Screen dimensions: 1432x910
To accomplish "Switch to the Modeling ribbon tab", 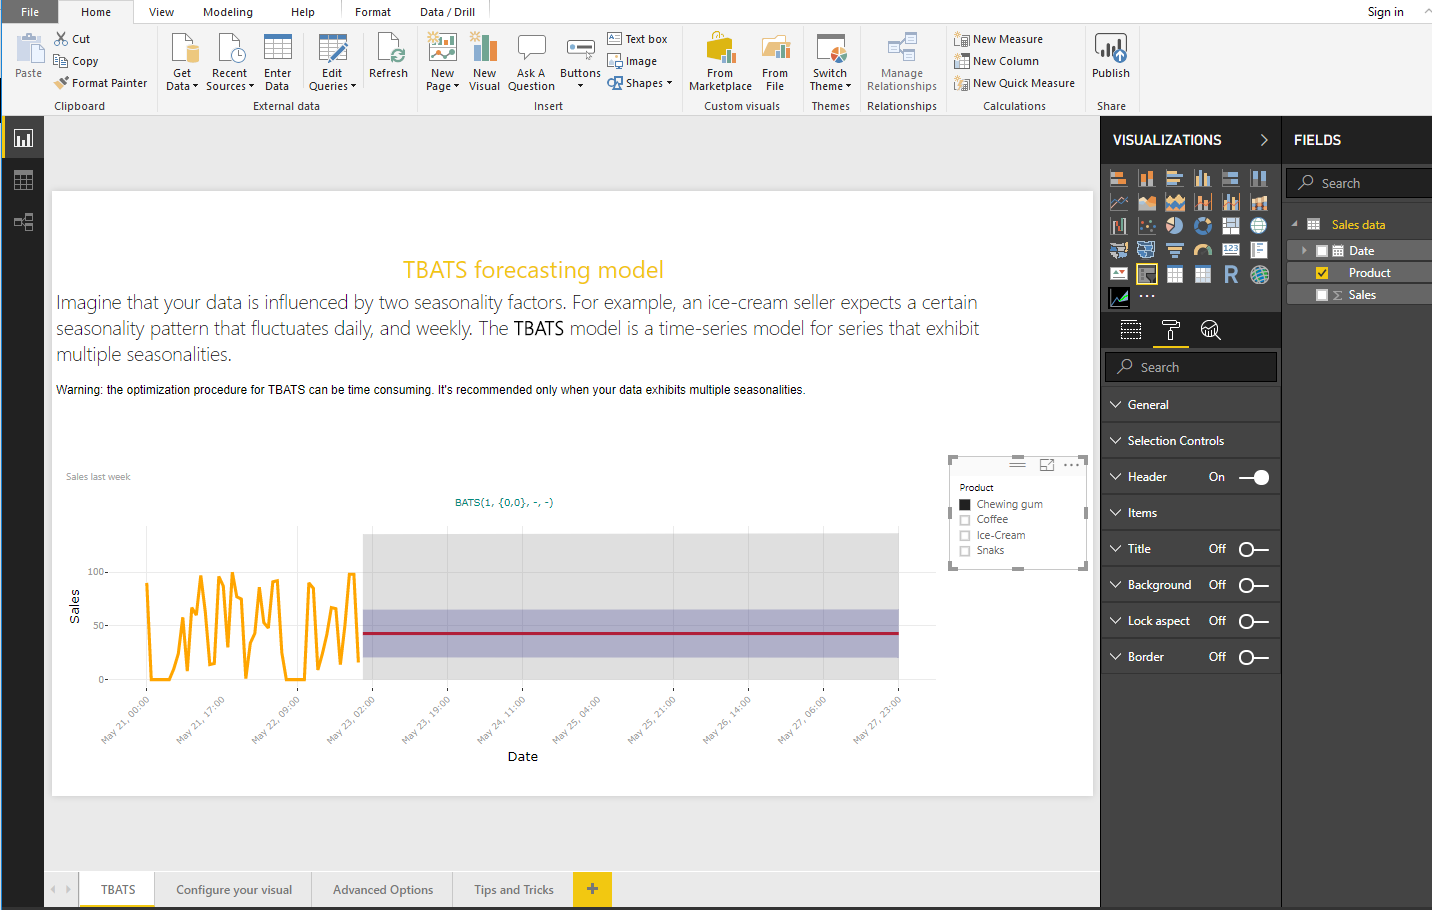I will click(228, 12).
